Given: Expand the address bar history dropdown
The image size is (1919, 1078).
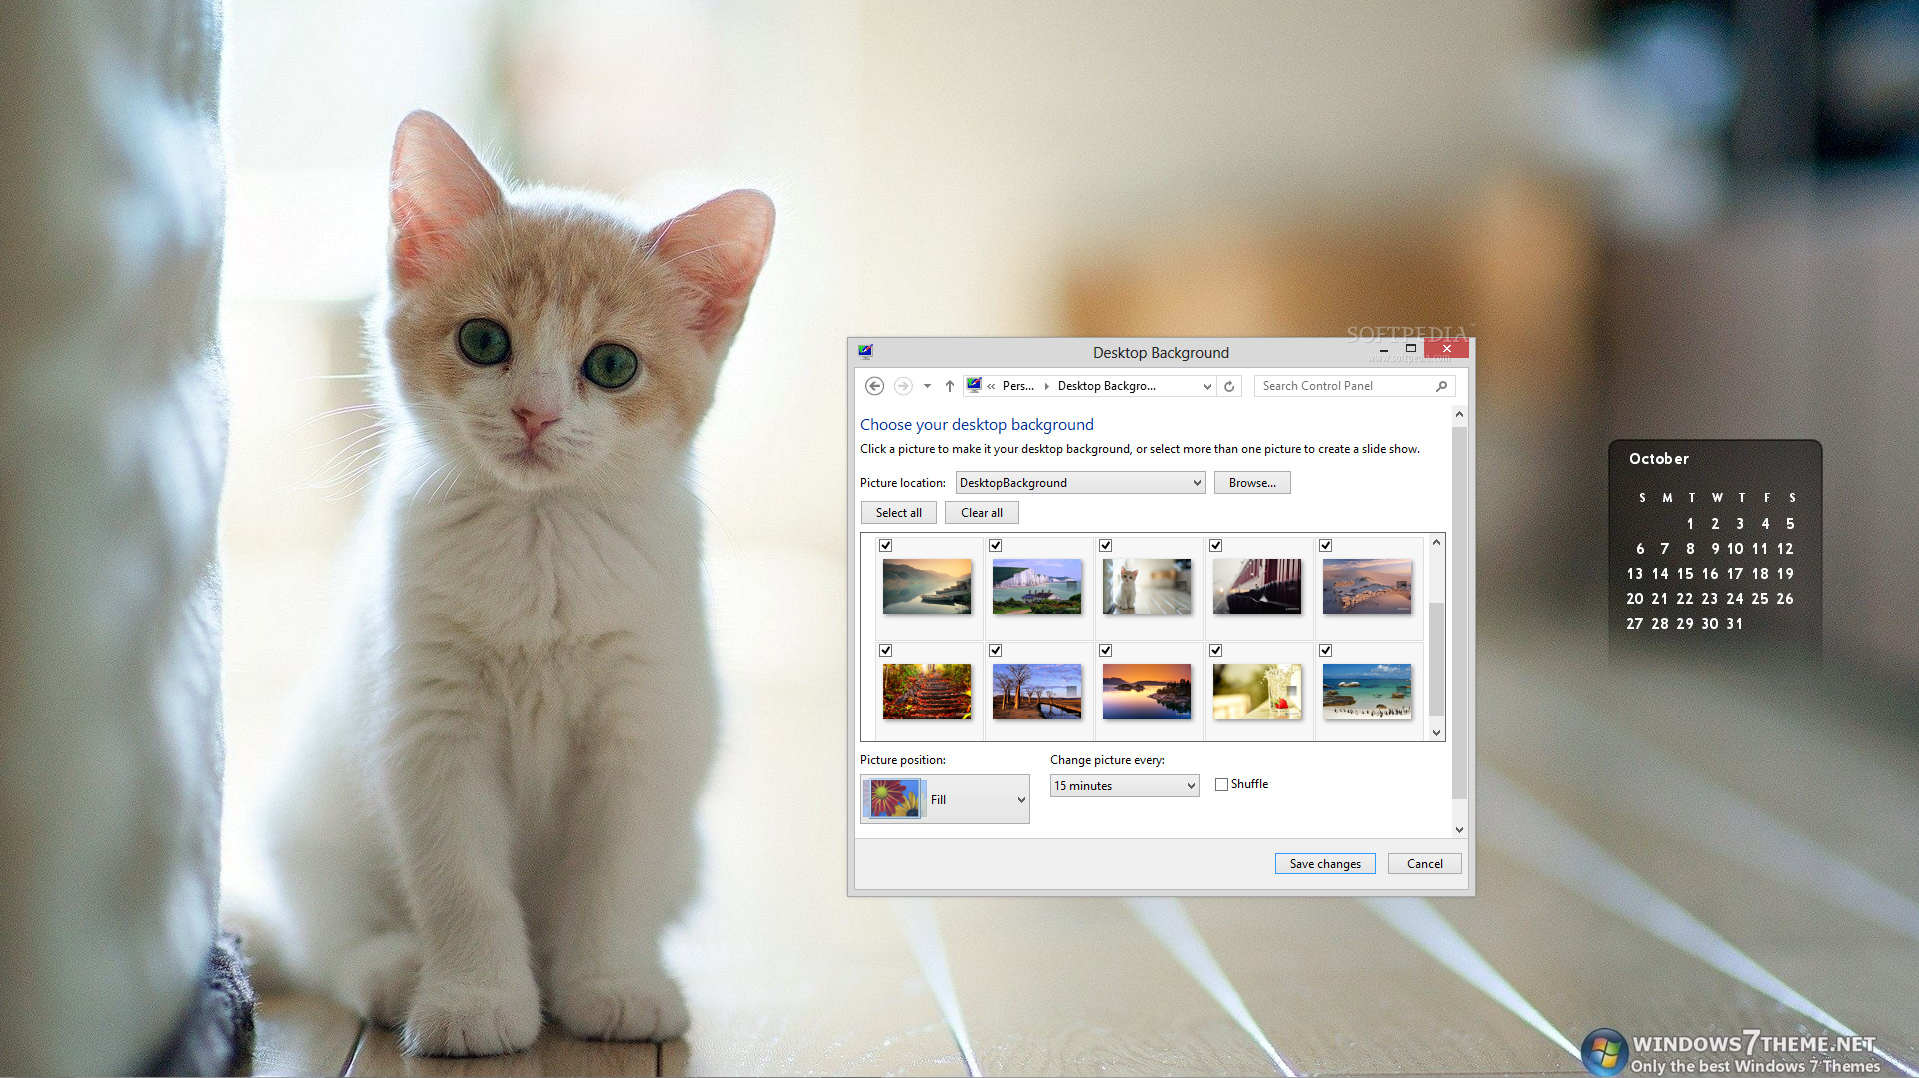Looking at the screenshot, I should 1207,386.
